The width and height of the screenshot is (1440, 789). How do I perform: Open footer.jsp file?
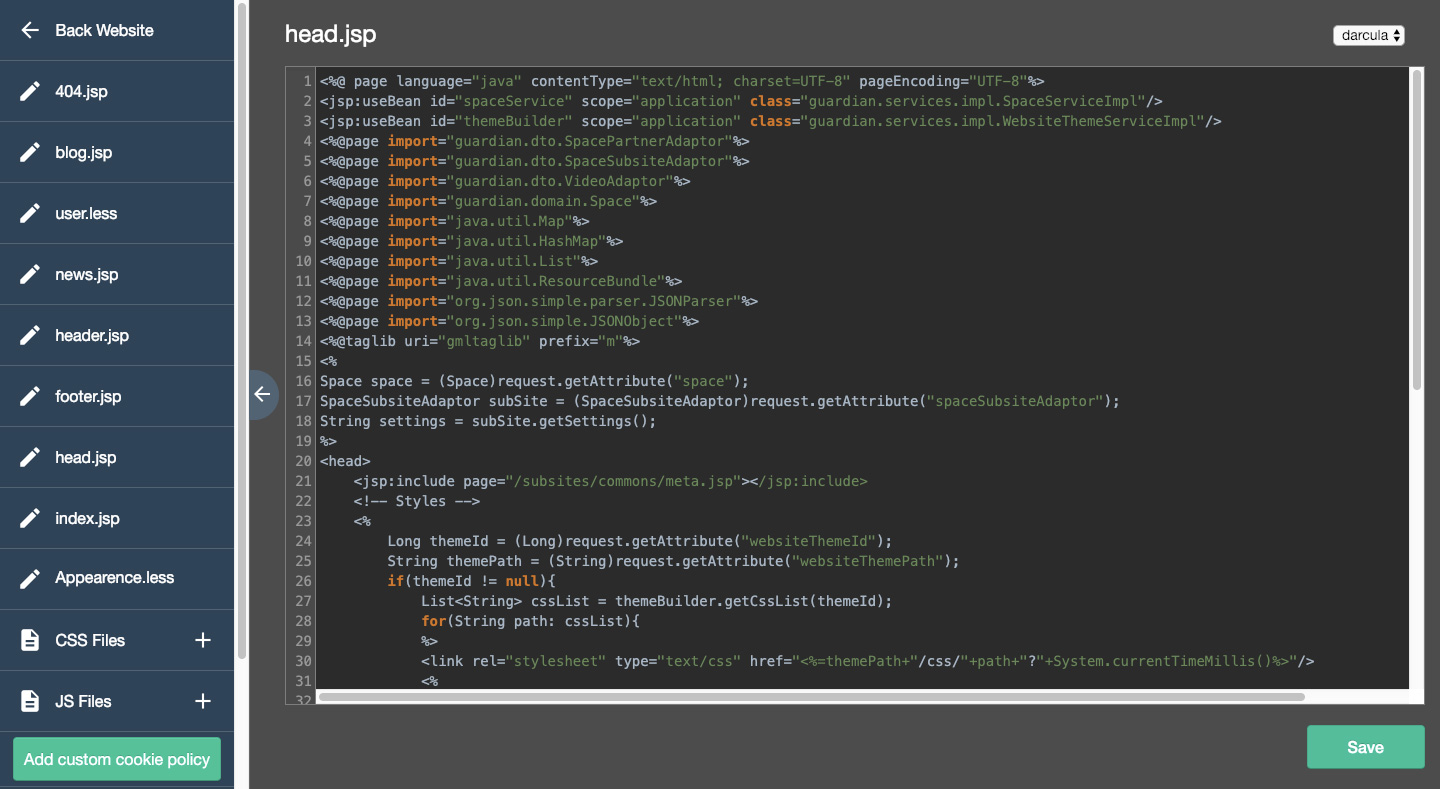point(88,397)
